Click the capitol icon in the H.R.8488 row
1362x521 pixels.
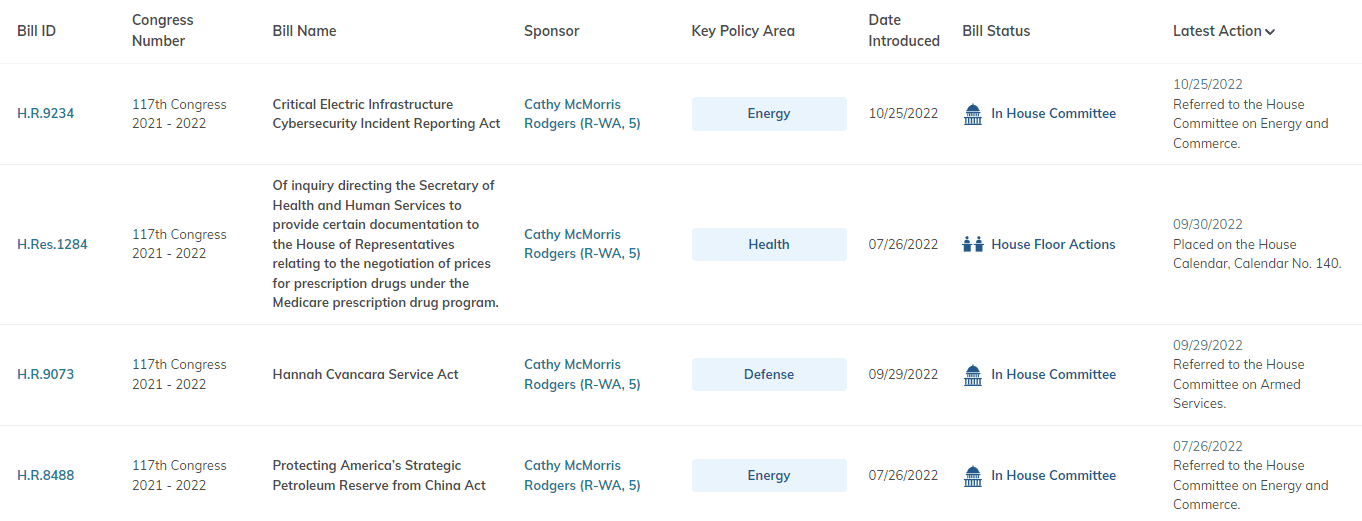pos(972,476)
